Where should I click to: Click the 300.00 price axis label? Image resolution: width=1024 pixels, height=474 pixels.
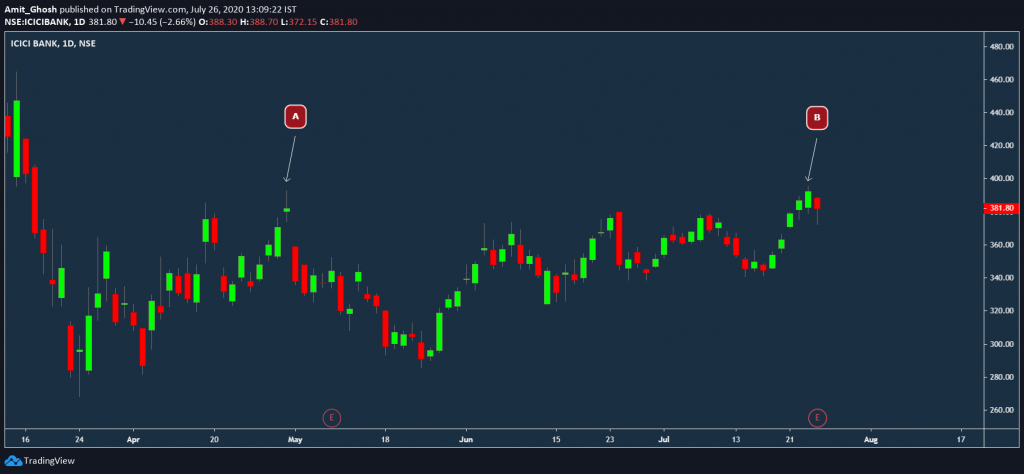1001,344
